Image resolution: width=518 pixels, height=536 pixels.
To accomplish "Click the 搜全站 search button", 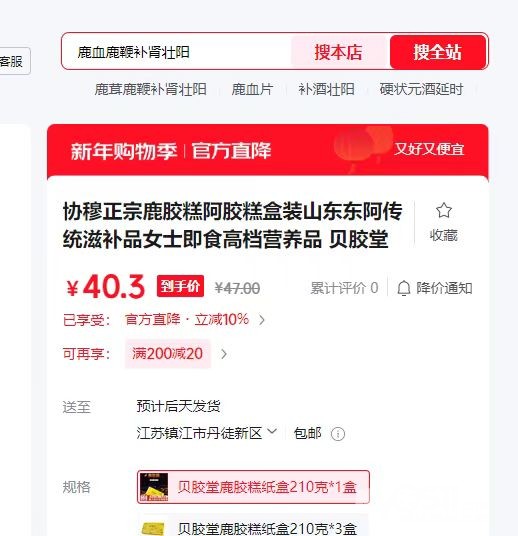I will pos(438,52).
